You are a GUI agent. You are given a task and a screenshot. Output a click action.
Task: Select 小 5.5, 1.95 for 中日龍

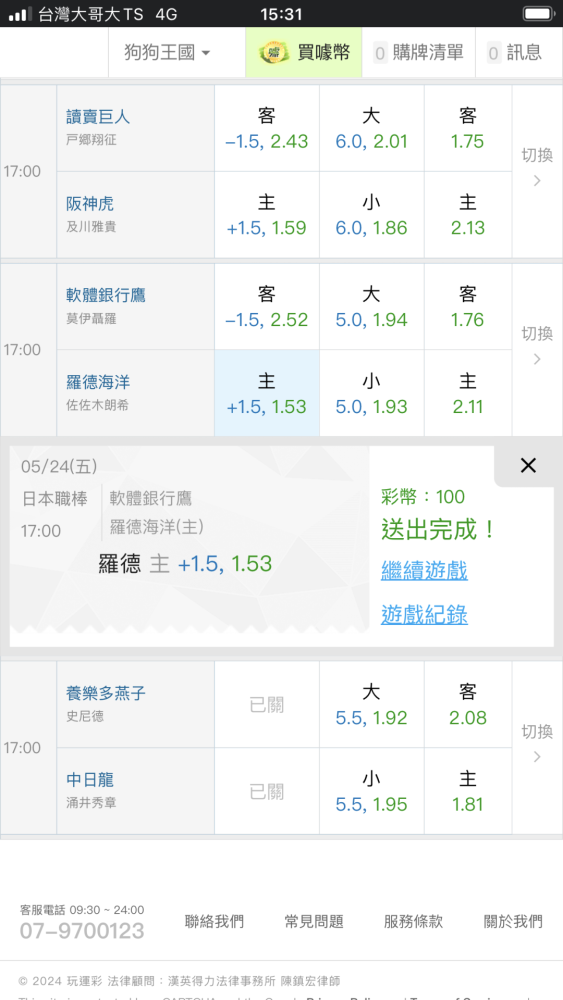pyautogui.click(x=372, y=791)
